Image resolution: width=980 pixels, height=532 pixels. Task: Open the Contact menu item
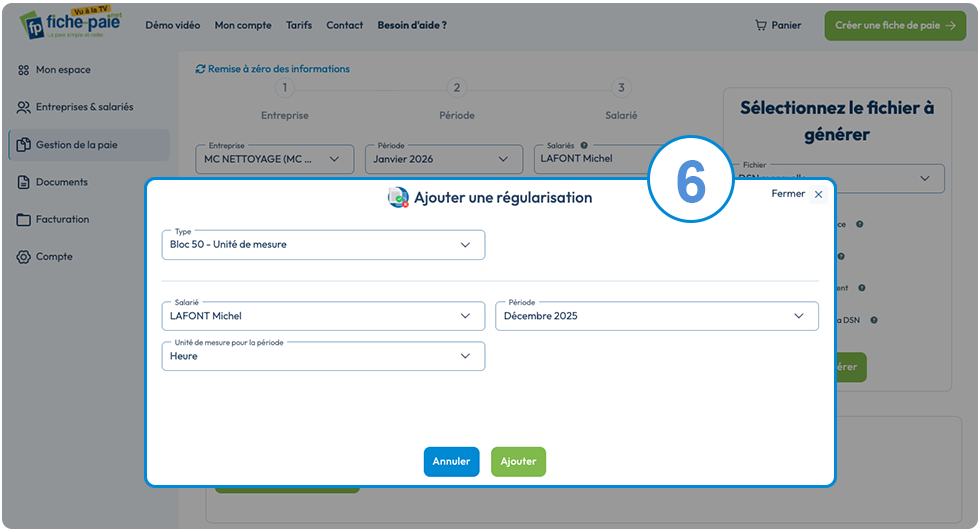[x=344, y=26]
